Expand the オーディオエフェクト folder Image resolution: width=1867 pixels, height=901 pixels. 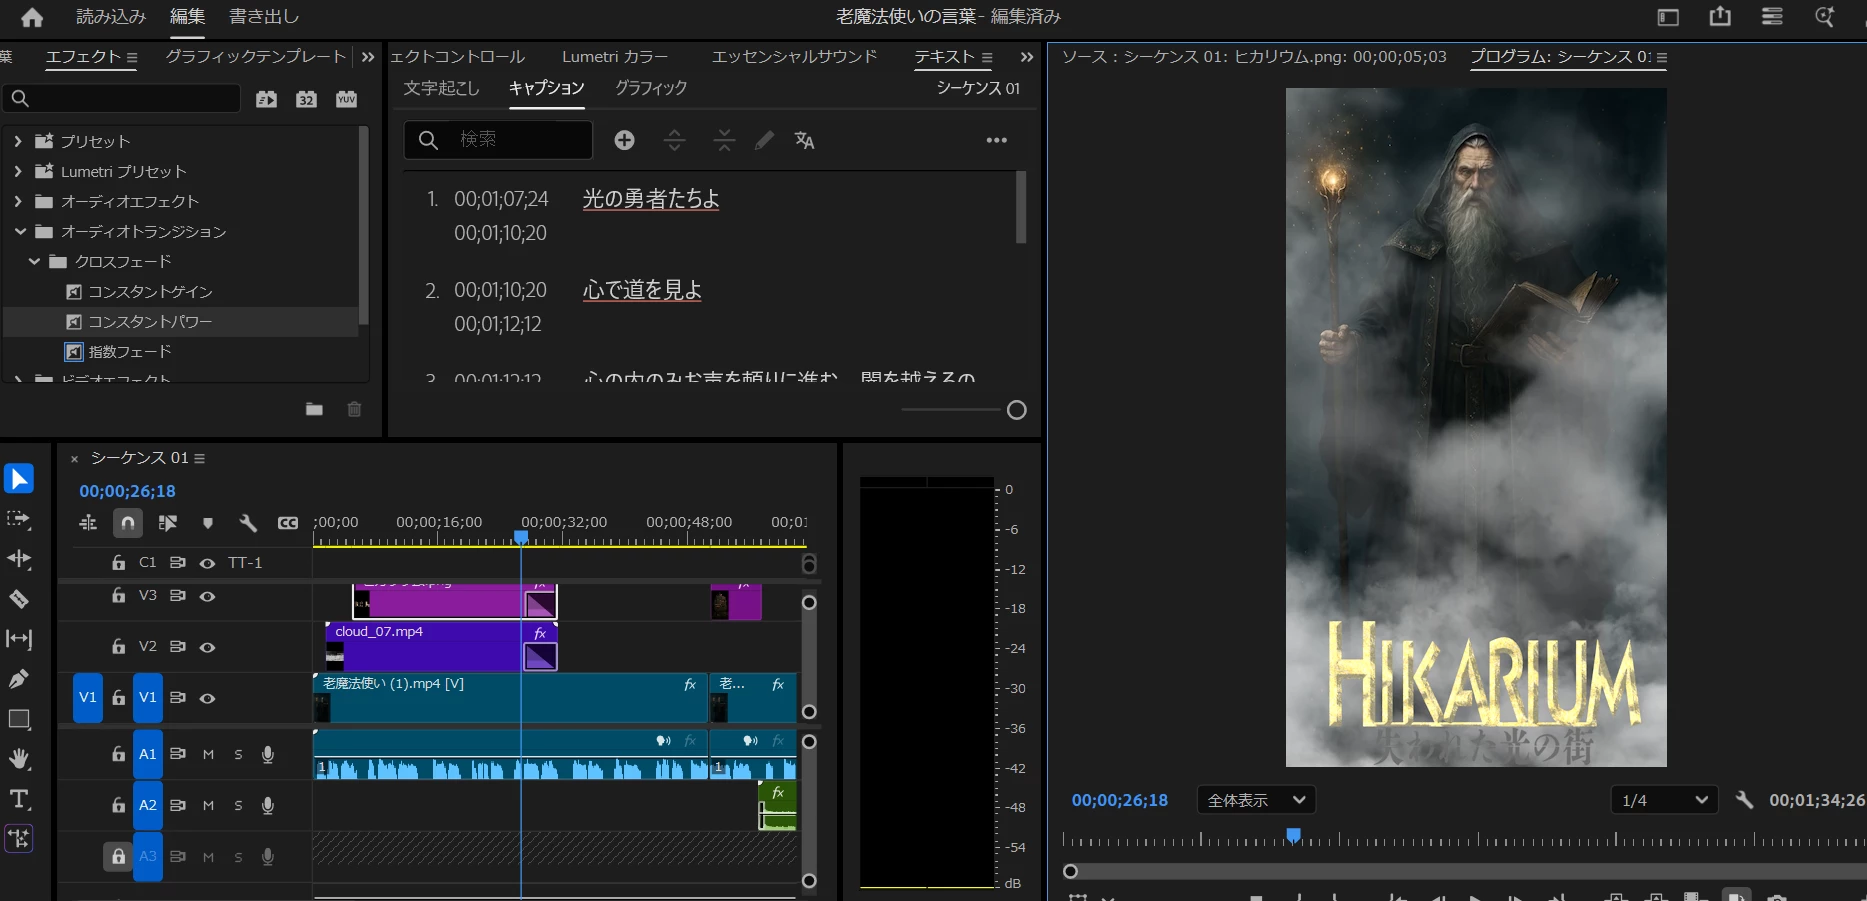pos(18,201)
